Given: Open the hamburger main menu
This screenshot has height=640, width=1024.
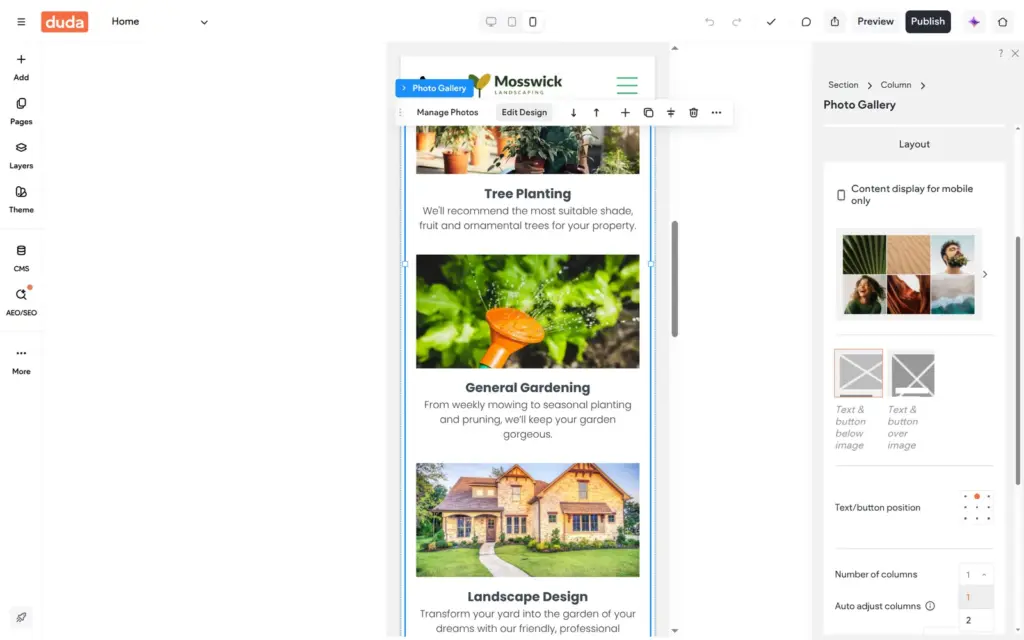Looking at the screenshot, I should pyautogui.click(x=21, y=22).
